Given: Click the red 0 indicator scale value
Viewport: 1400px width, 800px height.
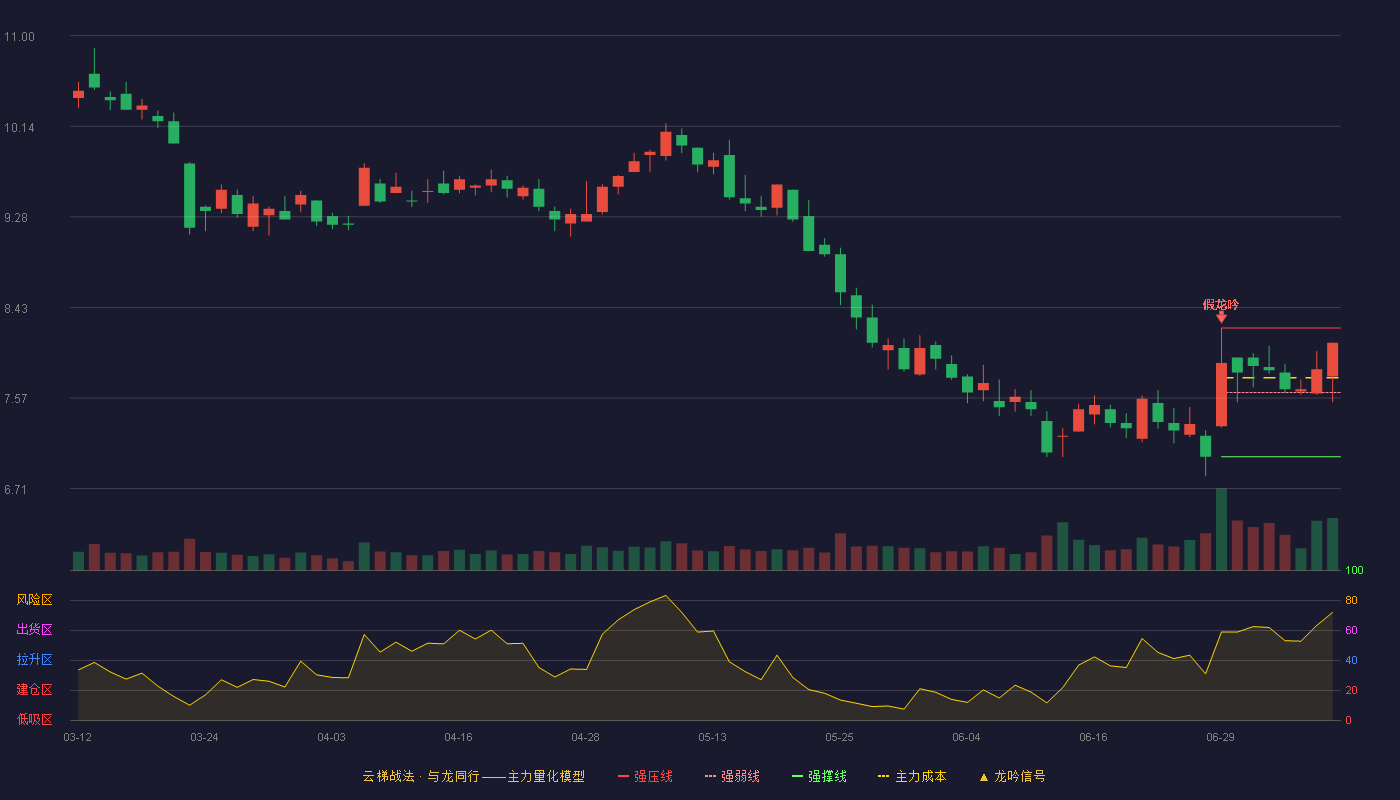Looking at the screenshot, I should tap(1348, 720).
